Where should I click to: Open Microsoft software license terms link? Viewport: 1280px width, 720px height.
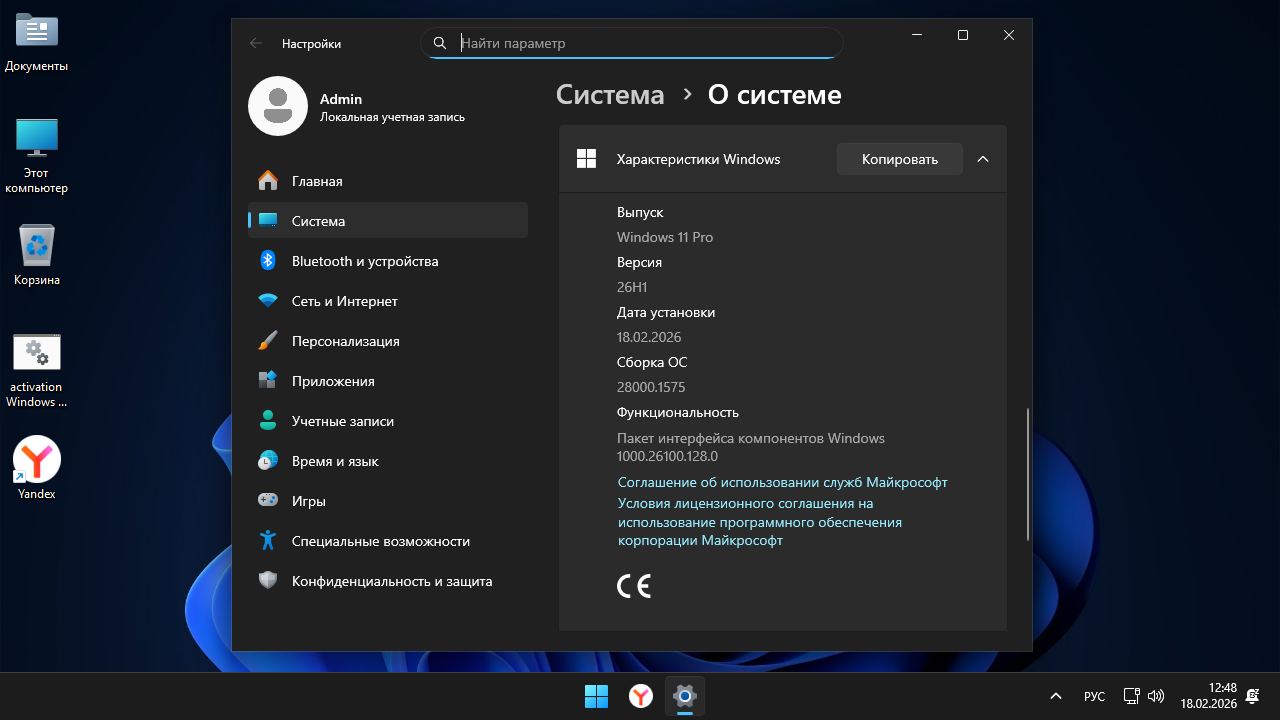(759, 522)
